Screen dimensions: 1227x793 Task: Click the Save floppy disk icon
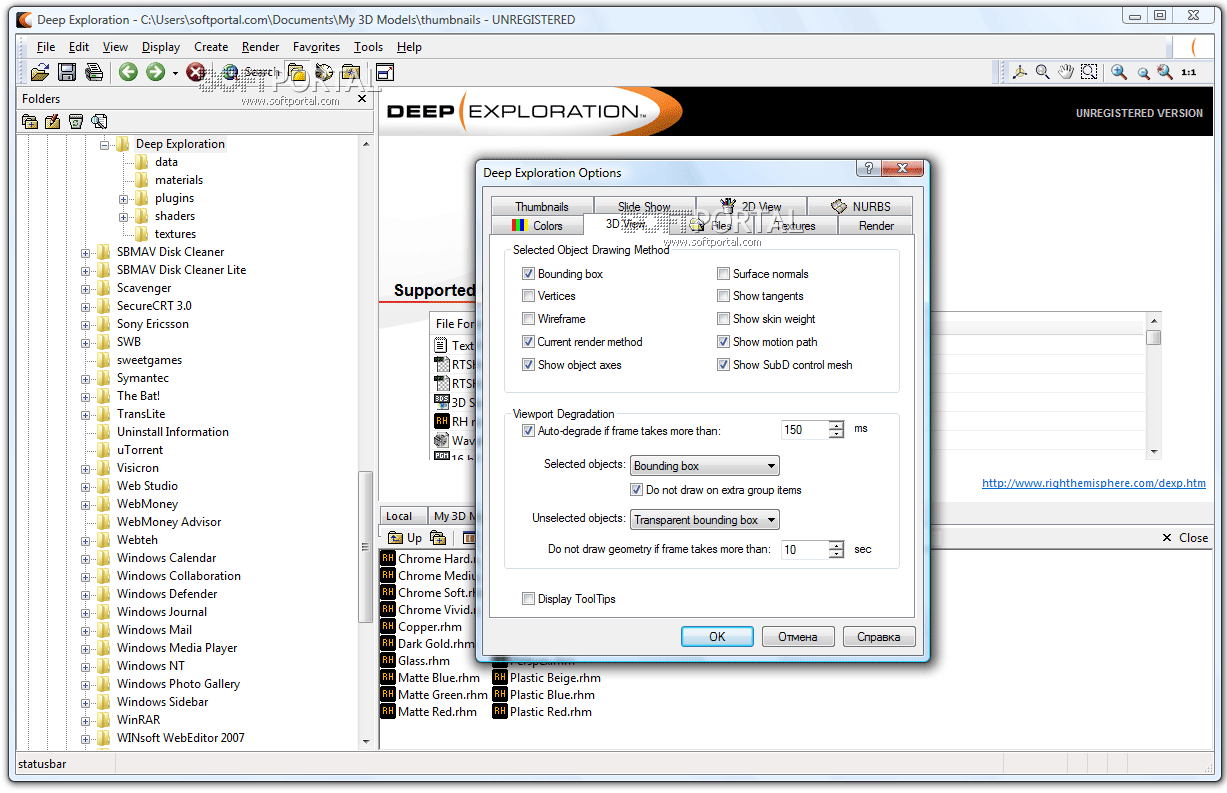point(67,72)
